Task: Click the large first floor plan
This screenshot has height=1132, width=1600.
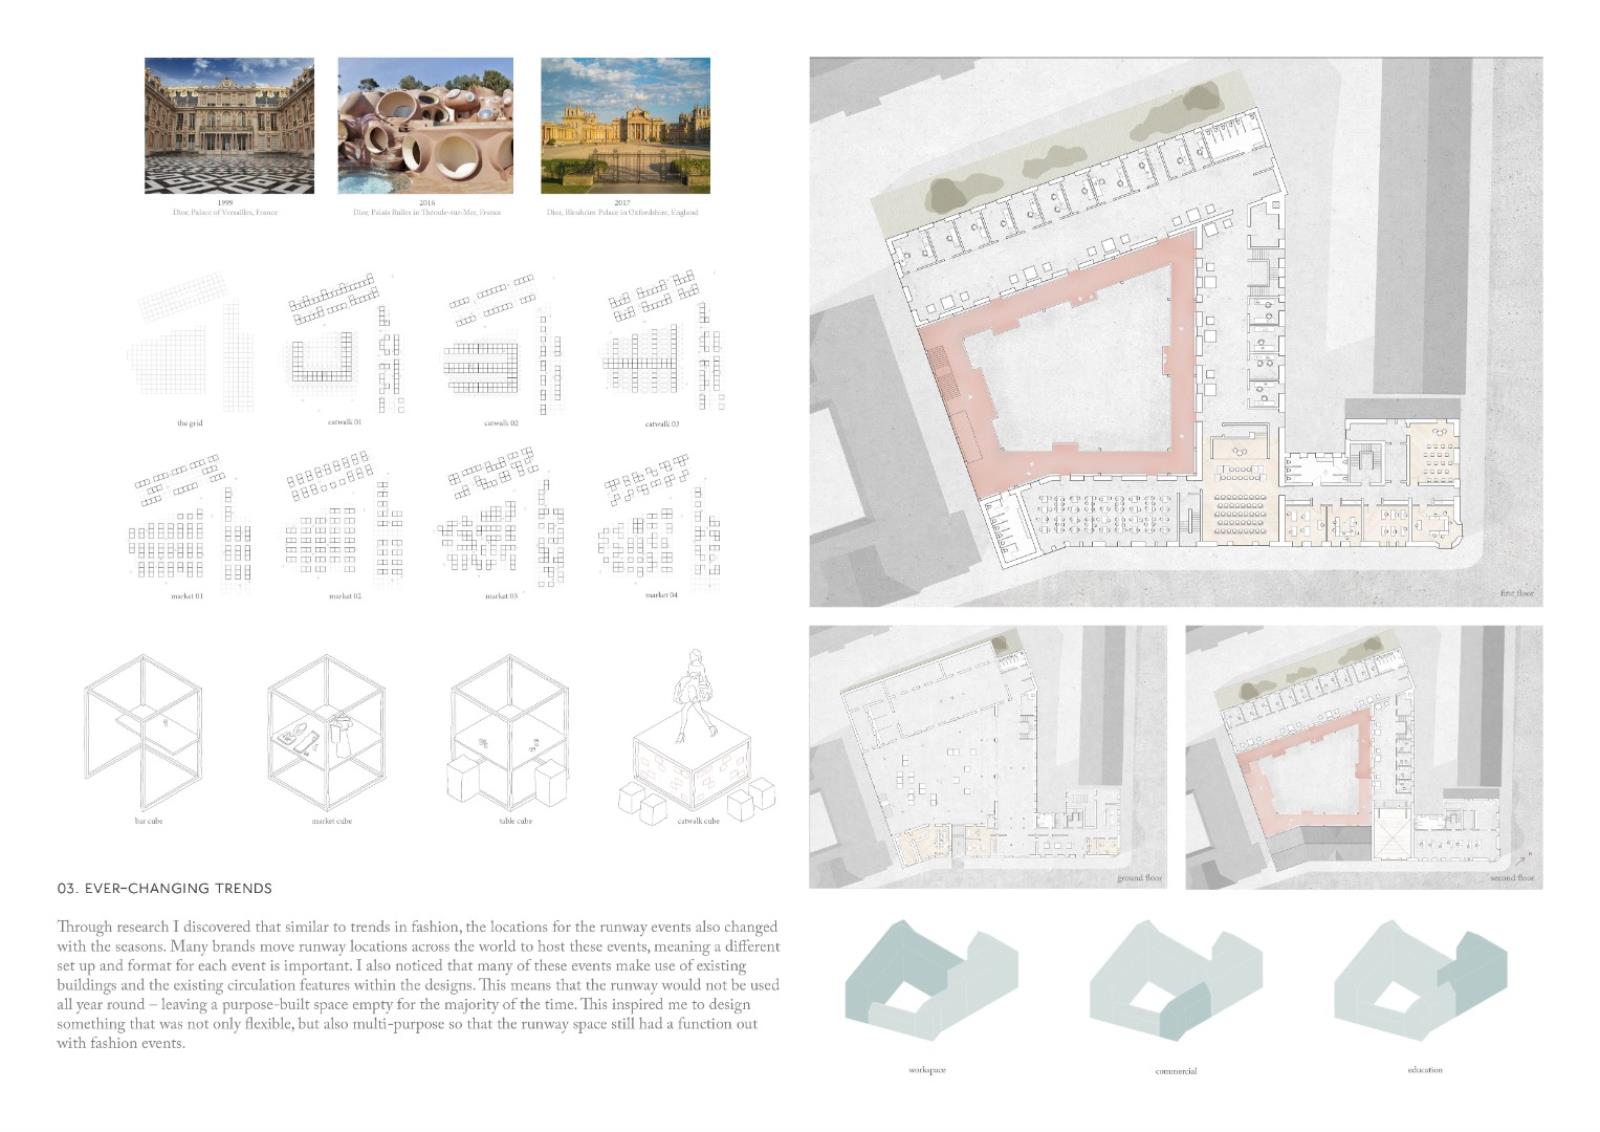Action: coord(1175,331)
